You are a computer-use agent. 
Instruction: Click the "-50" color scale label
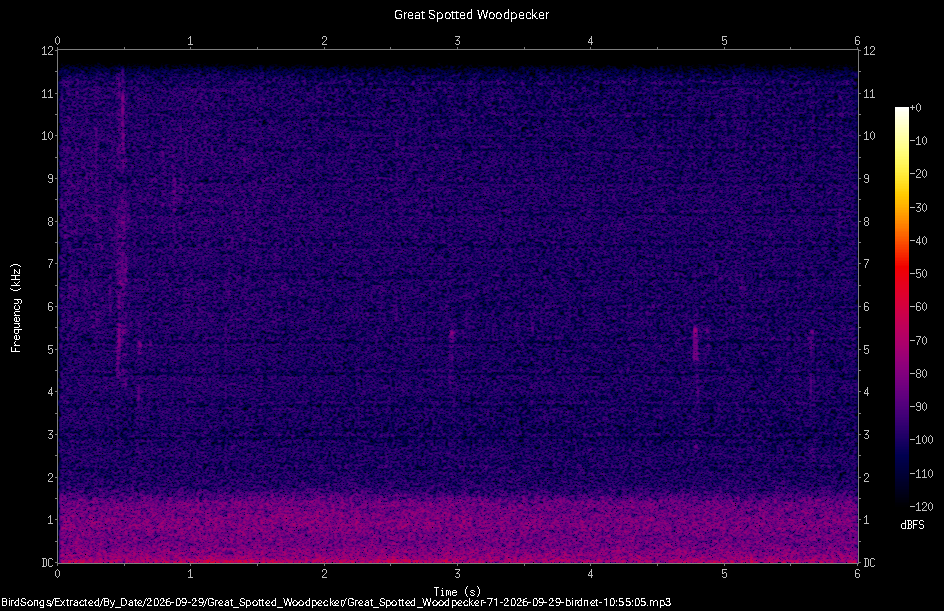[918, 274]
